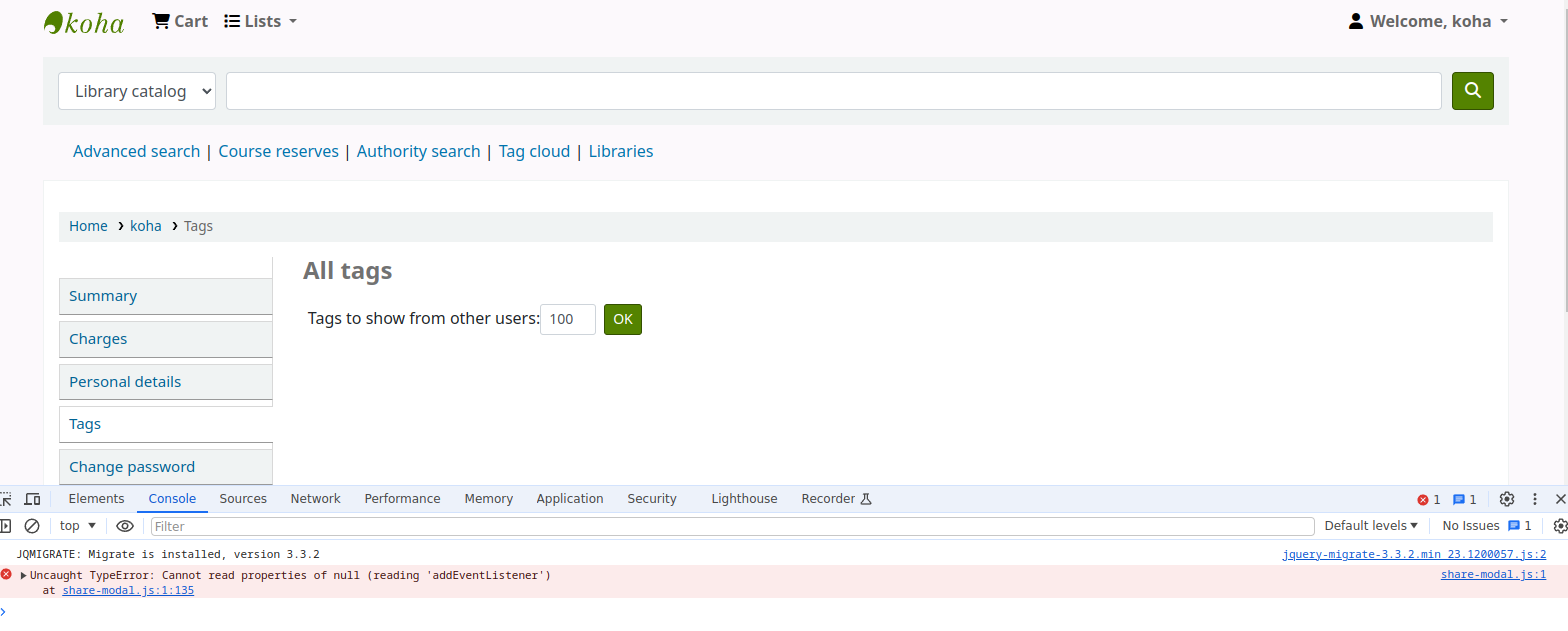Expand the Lists dropdown menu
Screen dimensions: 1568x631
click(261, 21)
